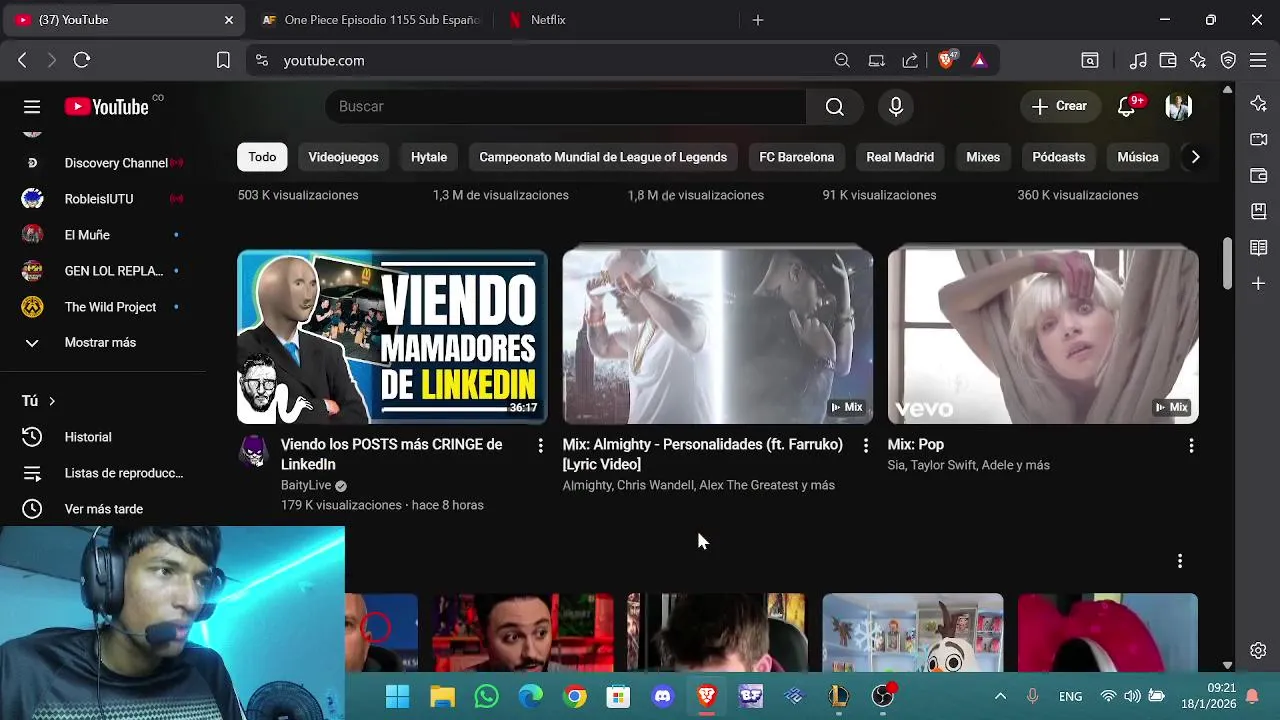Click the search magnifier button

tap(835, 107)
